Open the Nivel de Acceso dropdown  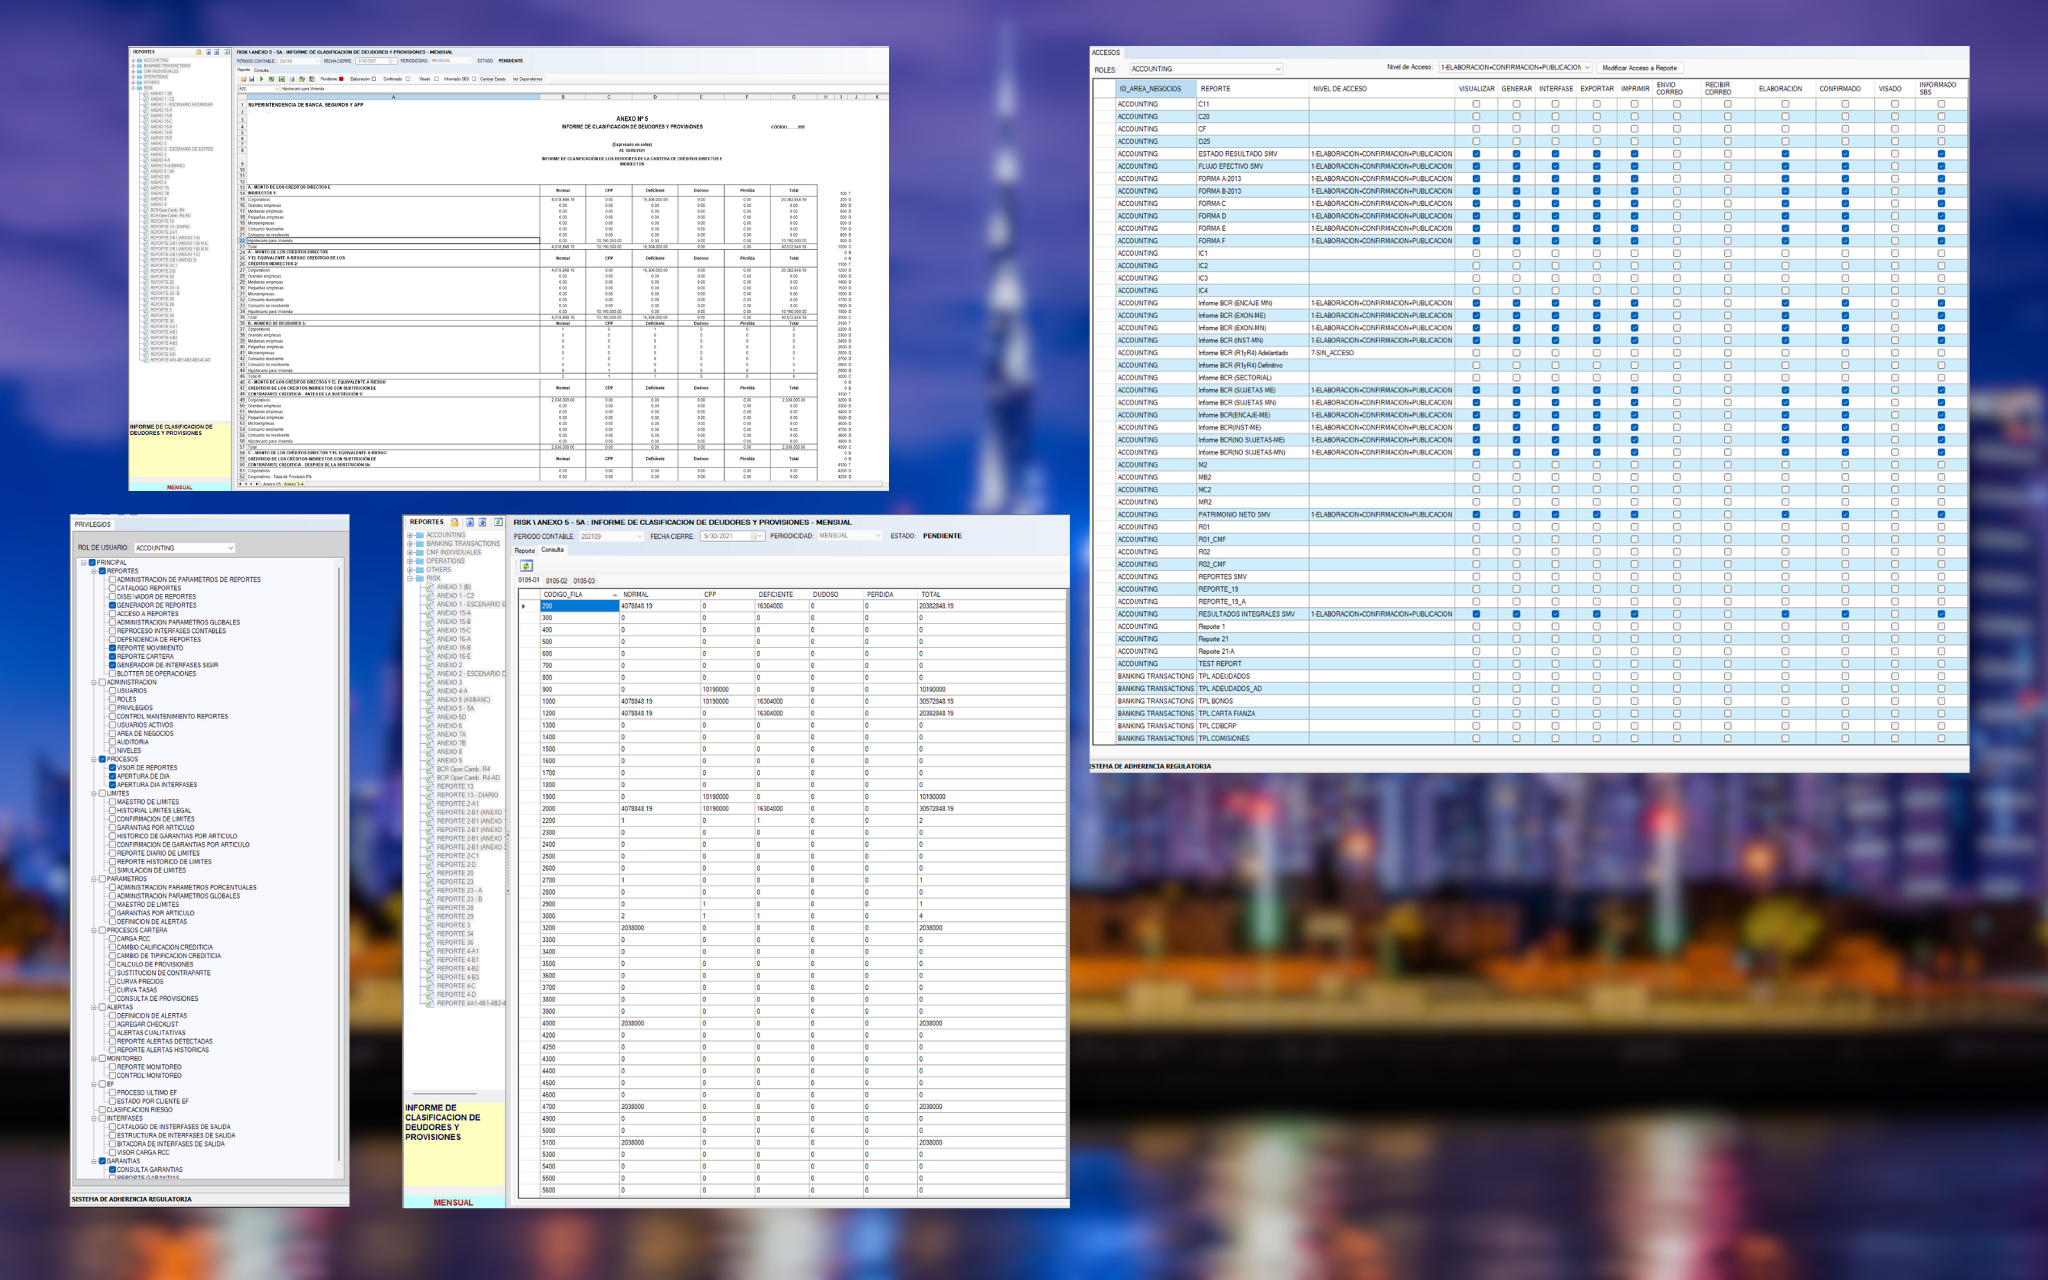click(x=1515, y=67)
